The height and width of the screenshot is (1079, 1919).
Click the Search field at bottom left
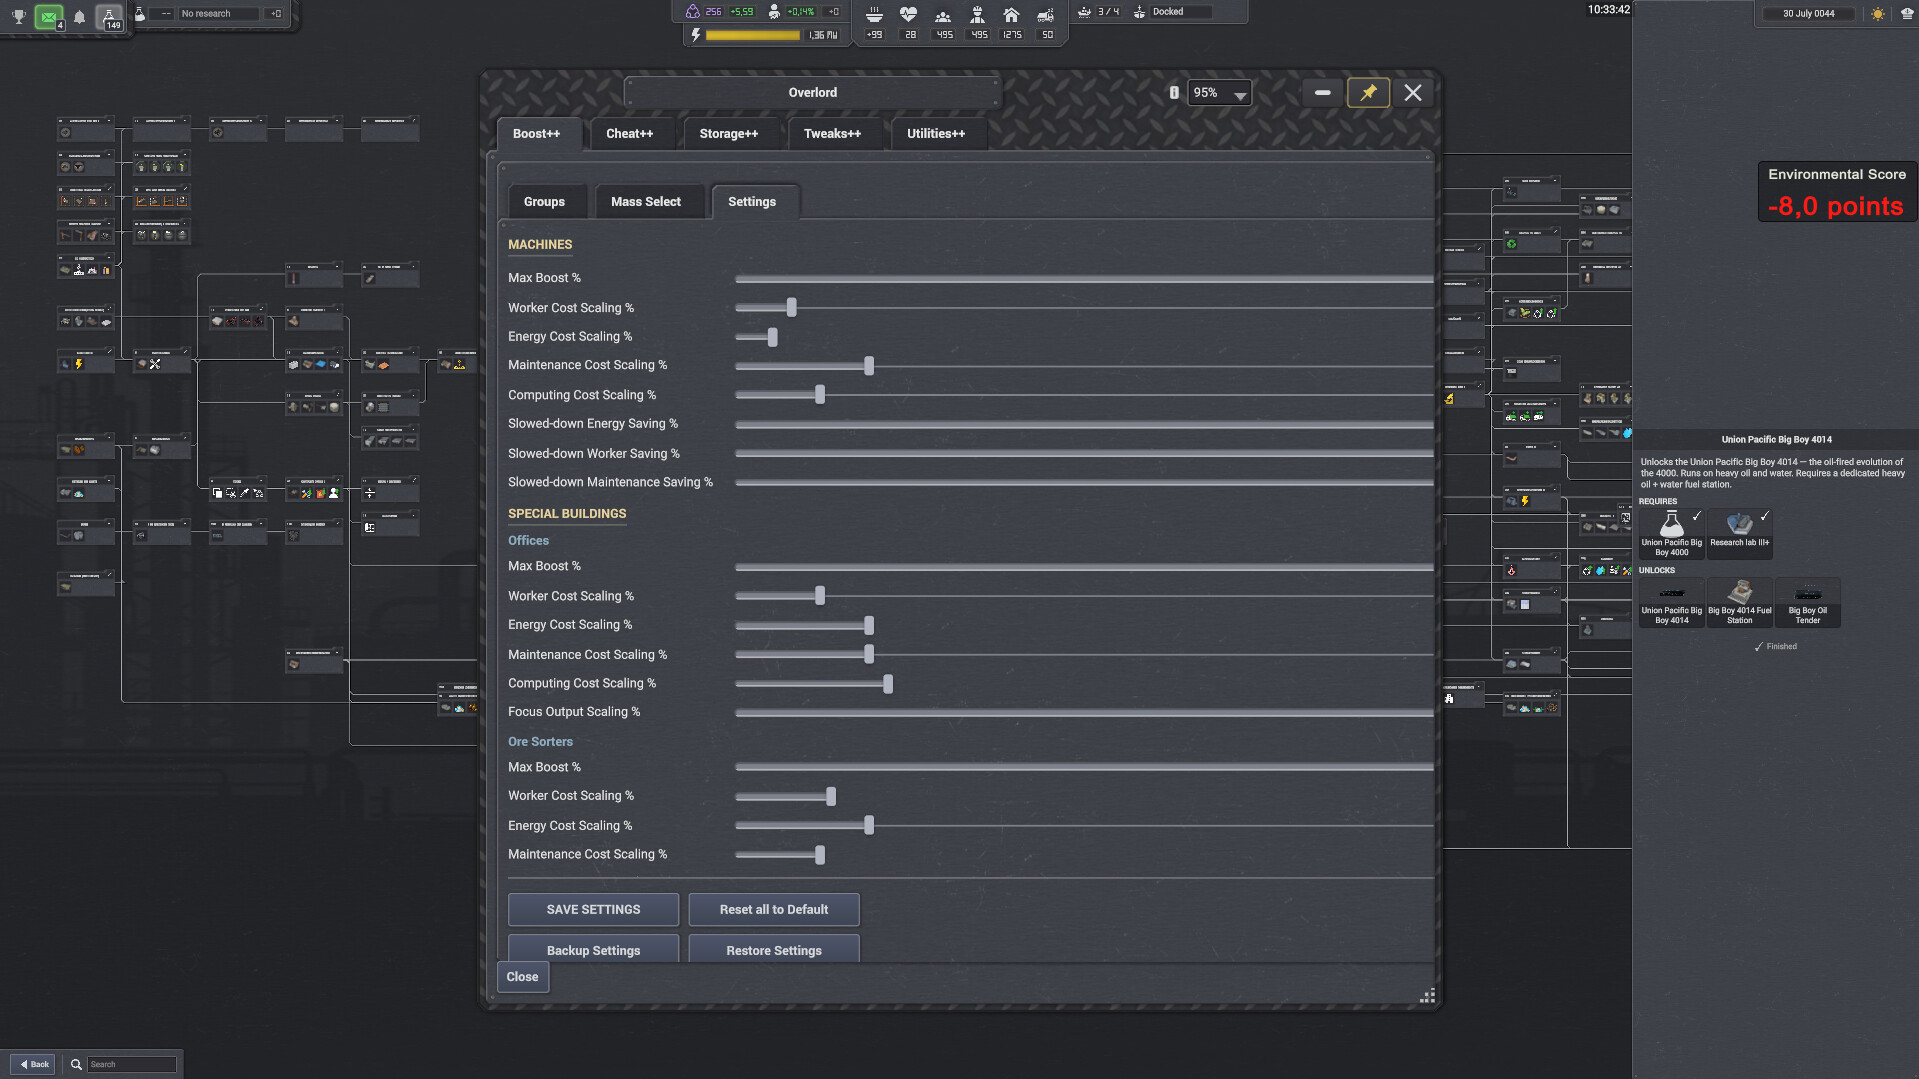(131, 1064)
